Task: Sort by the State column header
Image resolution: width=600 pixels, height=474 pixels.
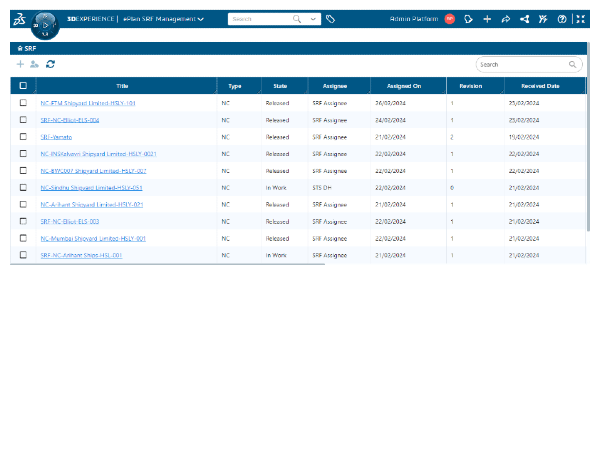Action: coord(280,86)
